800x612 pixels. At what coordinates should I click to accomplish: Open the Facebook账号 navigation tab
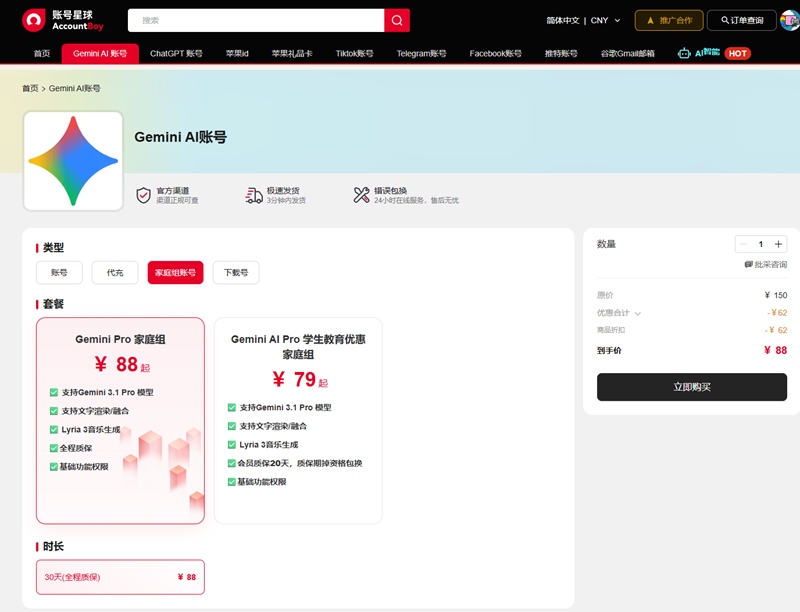point(495,54)
